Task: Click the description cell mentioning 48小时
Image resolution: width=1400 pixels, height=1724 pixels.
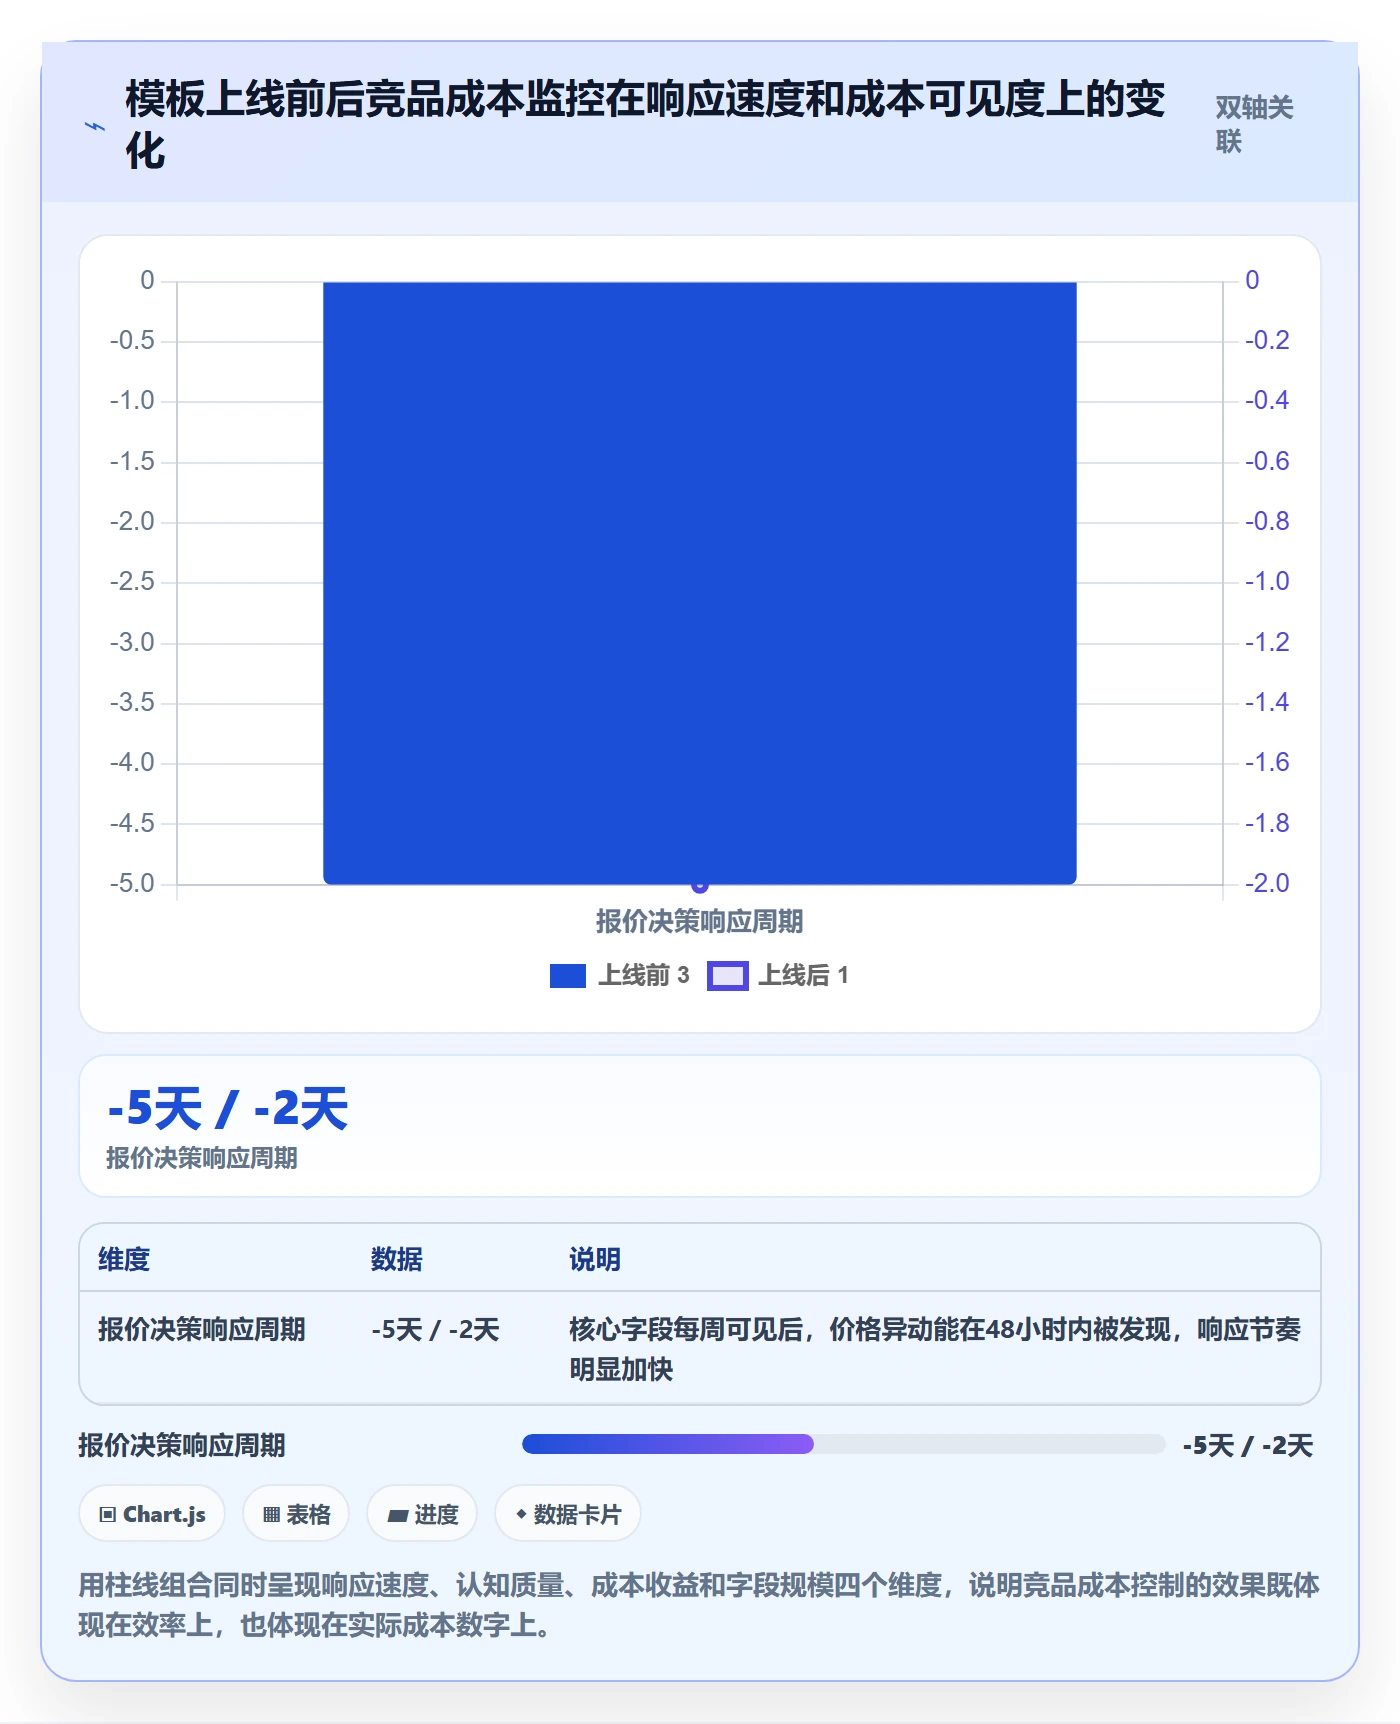Action: click(935, 1349)
